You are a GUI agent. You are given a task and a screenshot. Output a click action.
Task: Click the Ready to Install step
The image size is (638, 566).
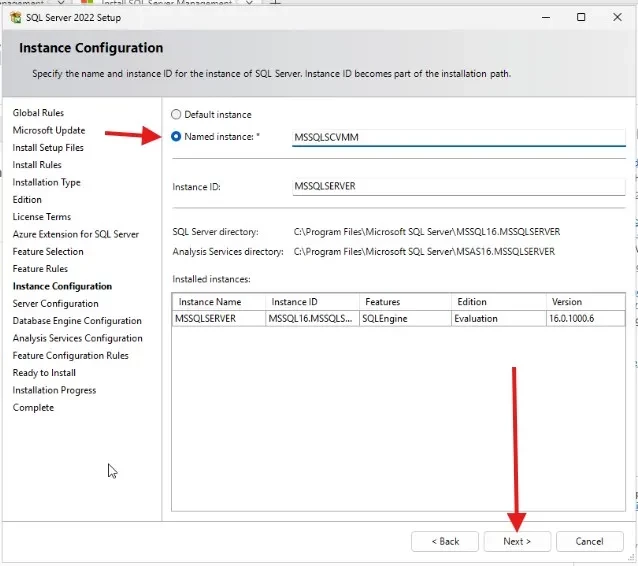point(44,373)
